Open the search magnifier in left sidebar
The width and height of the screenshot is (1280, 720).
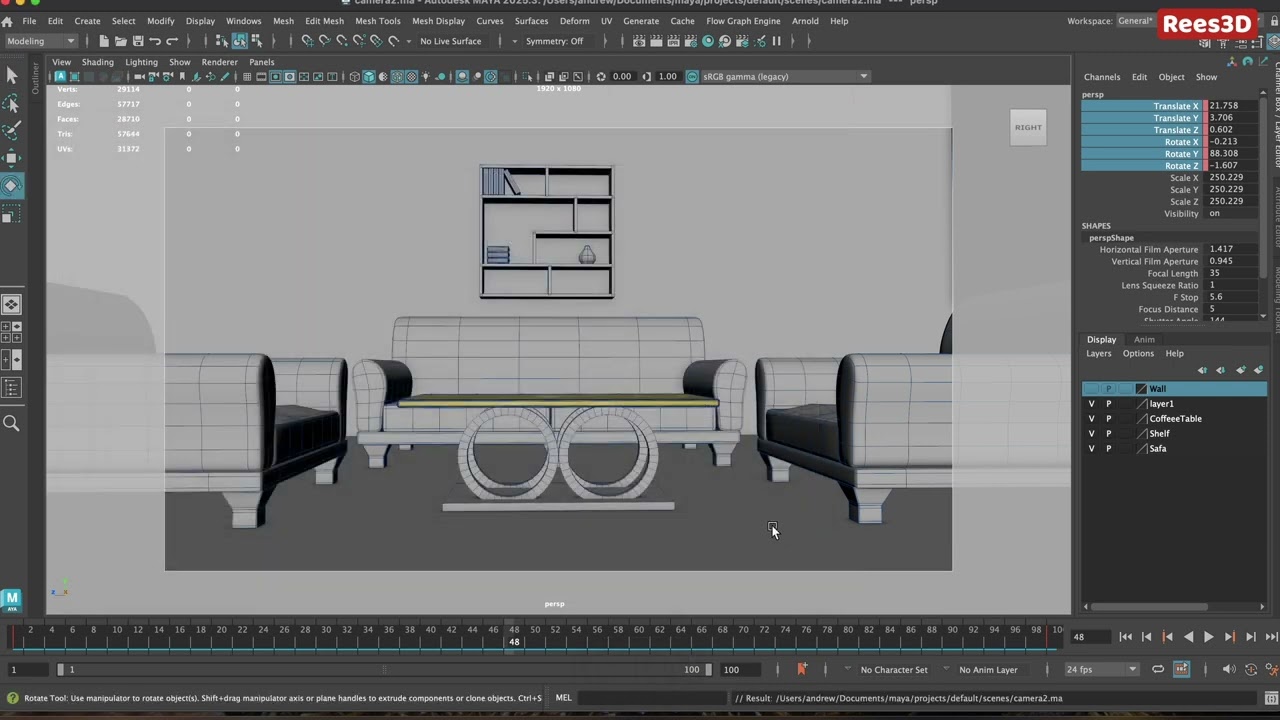(x=11, y=424)
